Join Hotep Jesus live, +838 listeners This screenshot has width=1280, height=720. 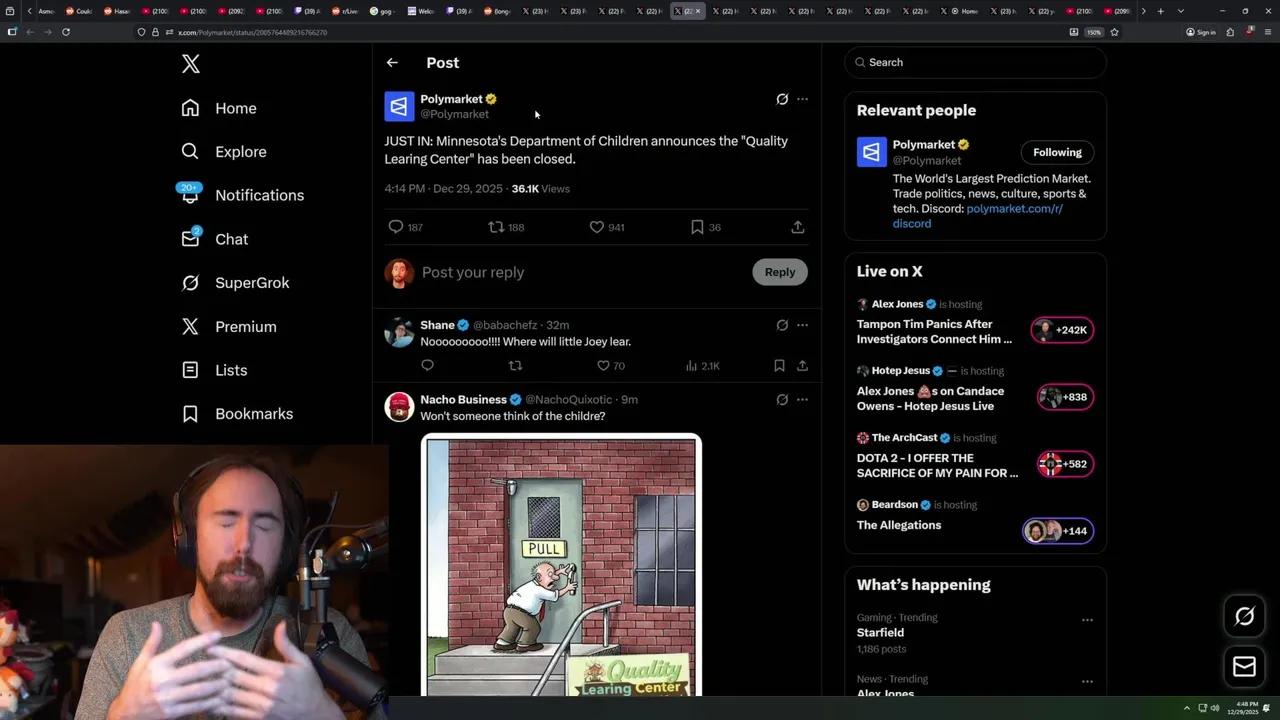pyautogui.click(x=1065, y=397)
